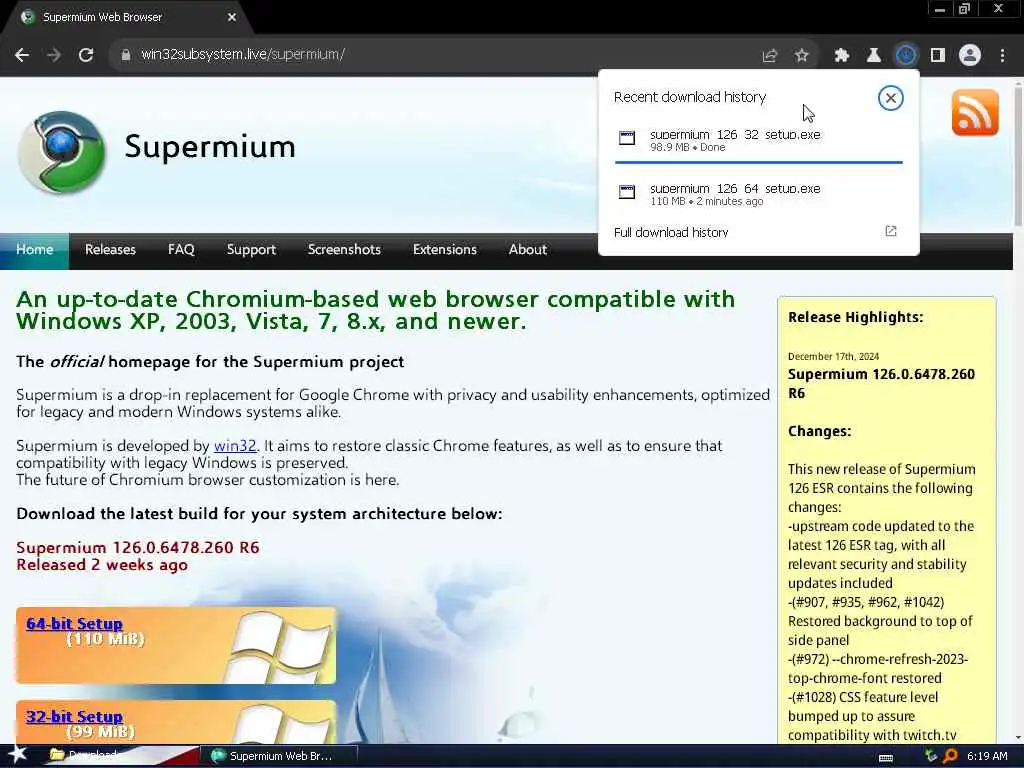The image size is (1024, 768).
Task: Follow the win32 developer link
Action: (x=235, y=446)
